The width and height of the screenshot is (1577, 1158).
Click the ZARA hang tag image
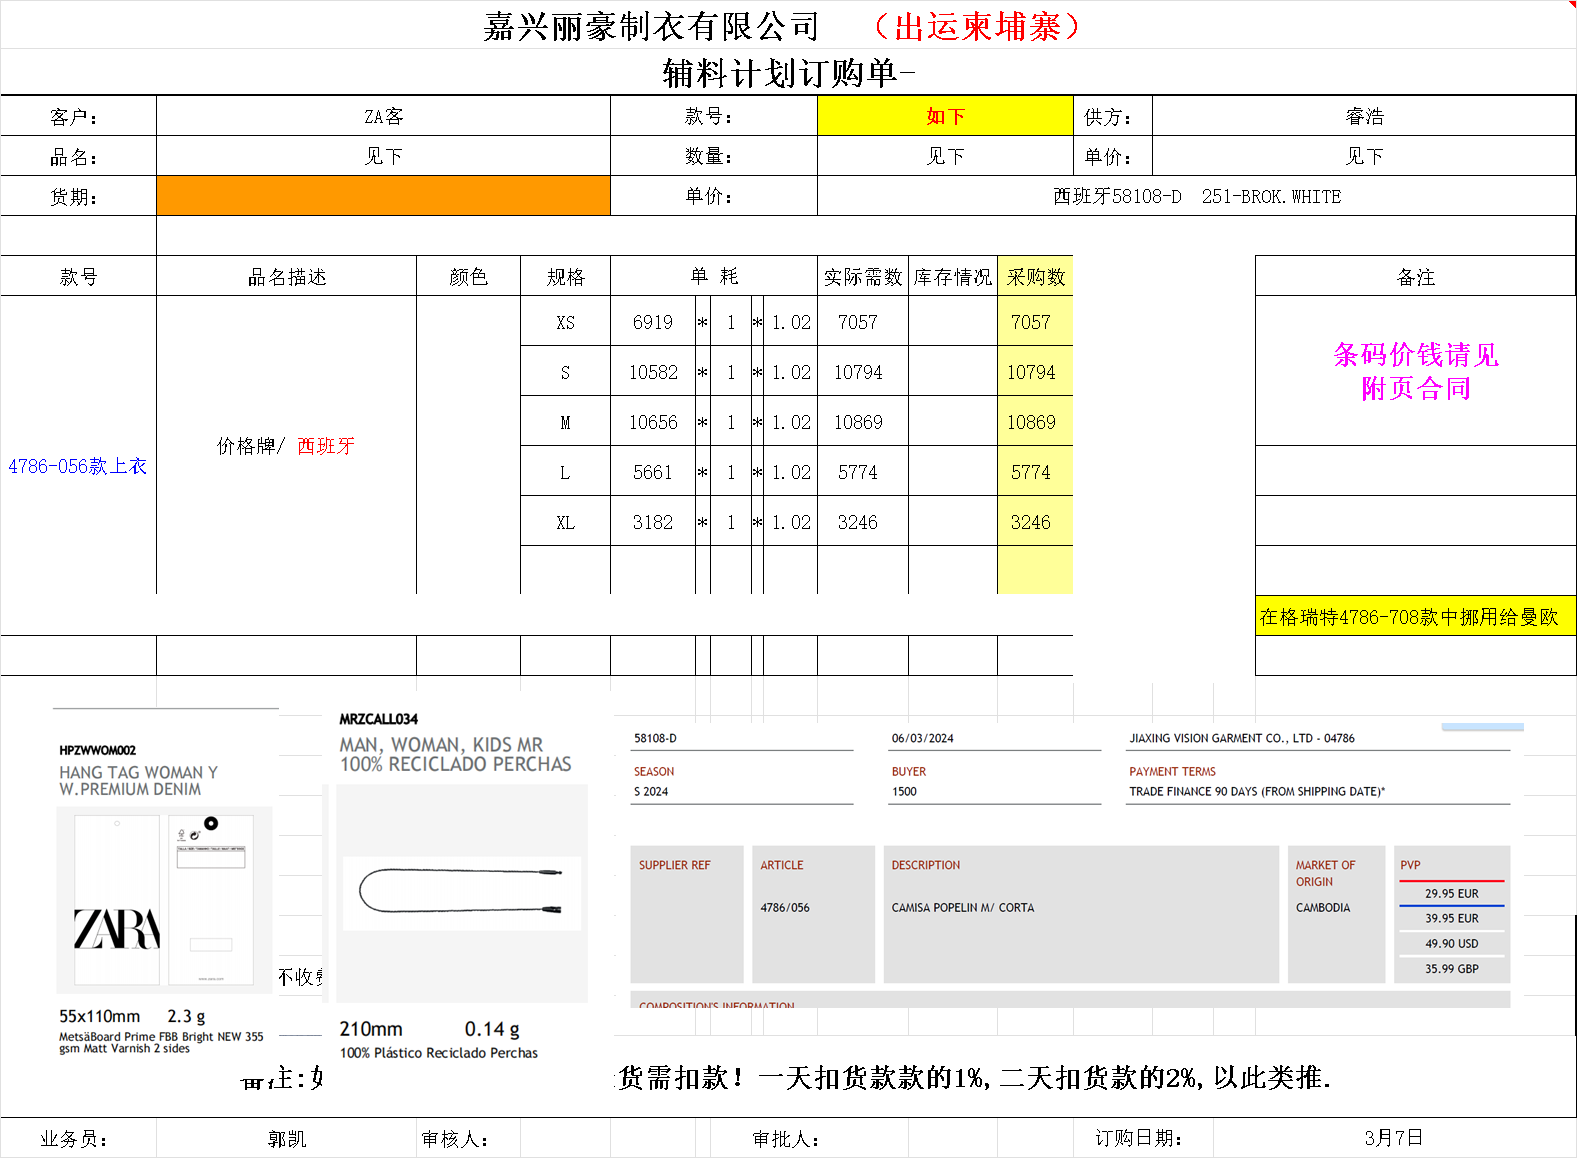click(165, 900)
